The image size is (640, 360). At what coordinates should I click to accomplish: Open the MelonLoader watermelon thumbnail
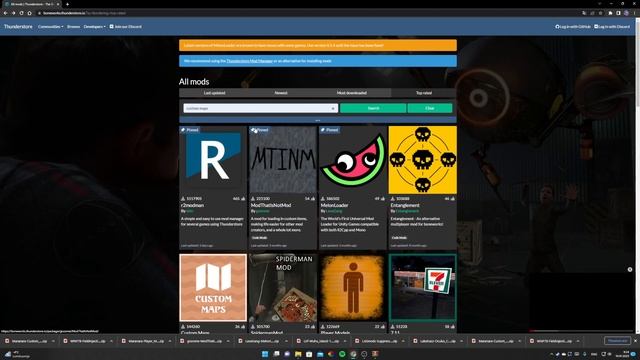click(x=353, y=160)
